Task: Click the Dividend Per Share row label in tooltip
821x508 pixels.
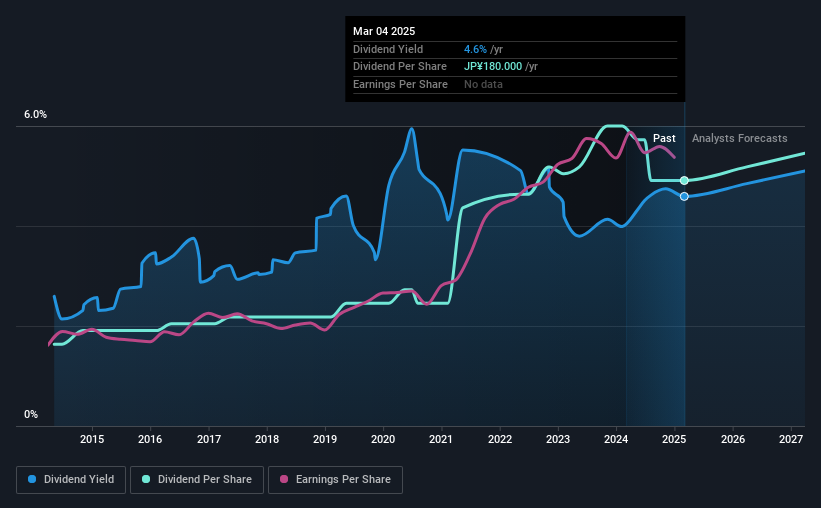Action: [400, 67]
